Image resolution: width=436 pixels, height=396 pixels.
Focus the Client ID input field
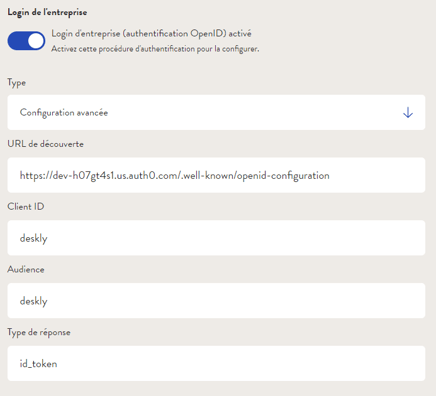(216, 238)
